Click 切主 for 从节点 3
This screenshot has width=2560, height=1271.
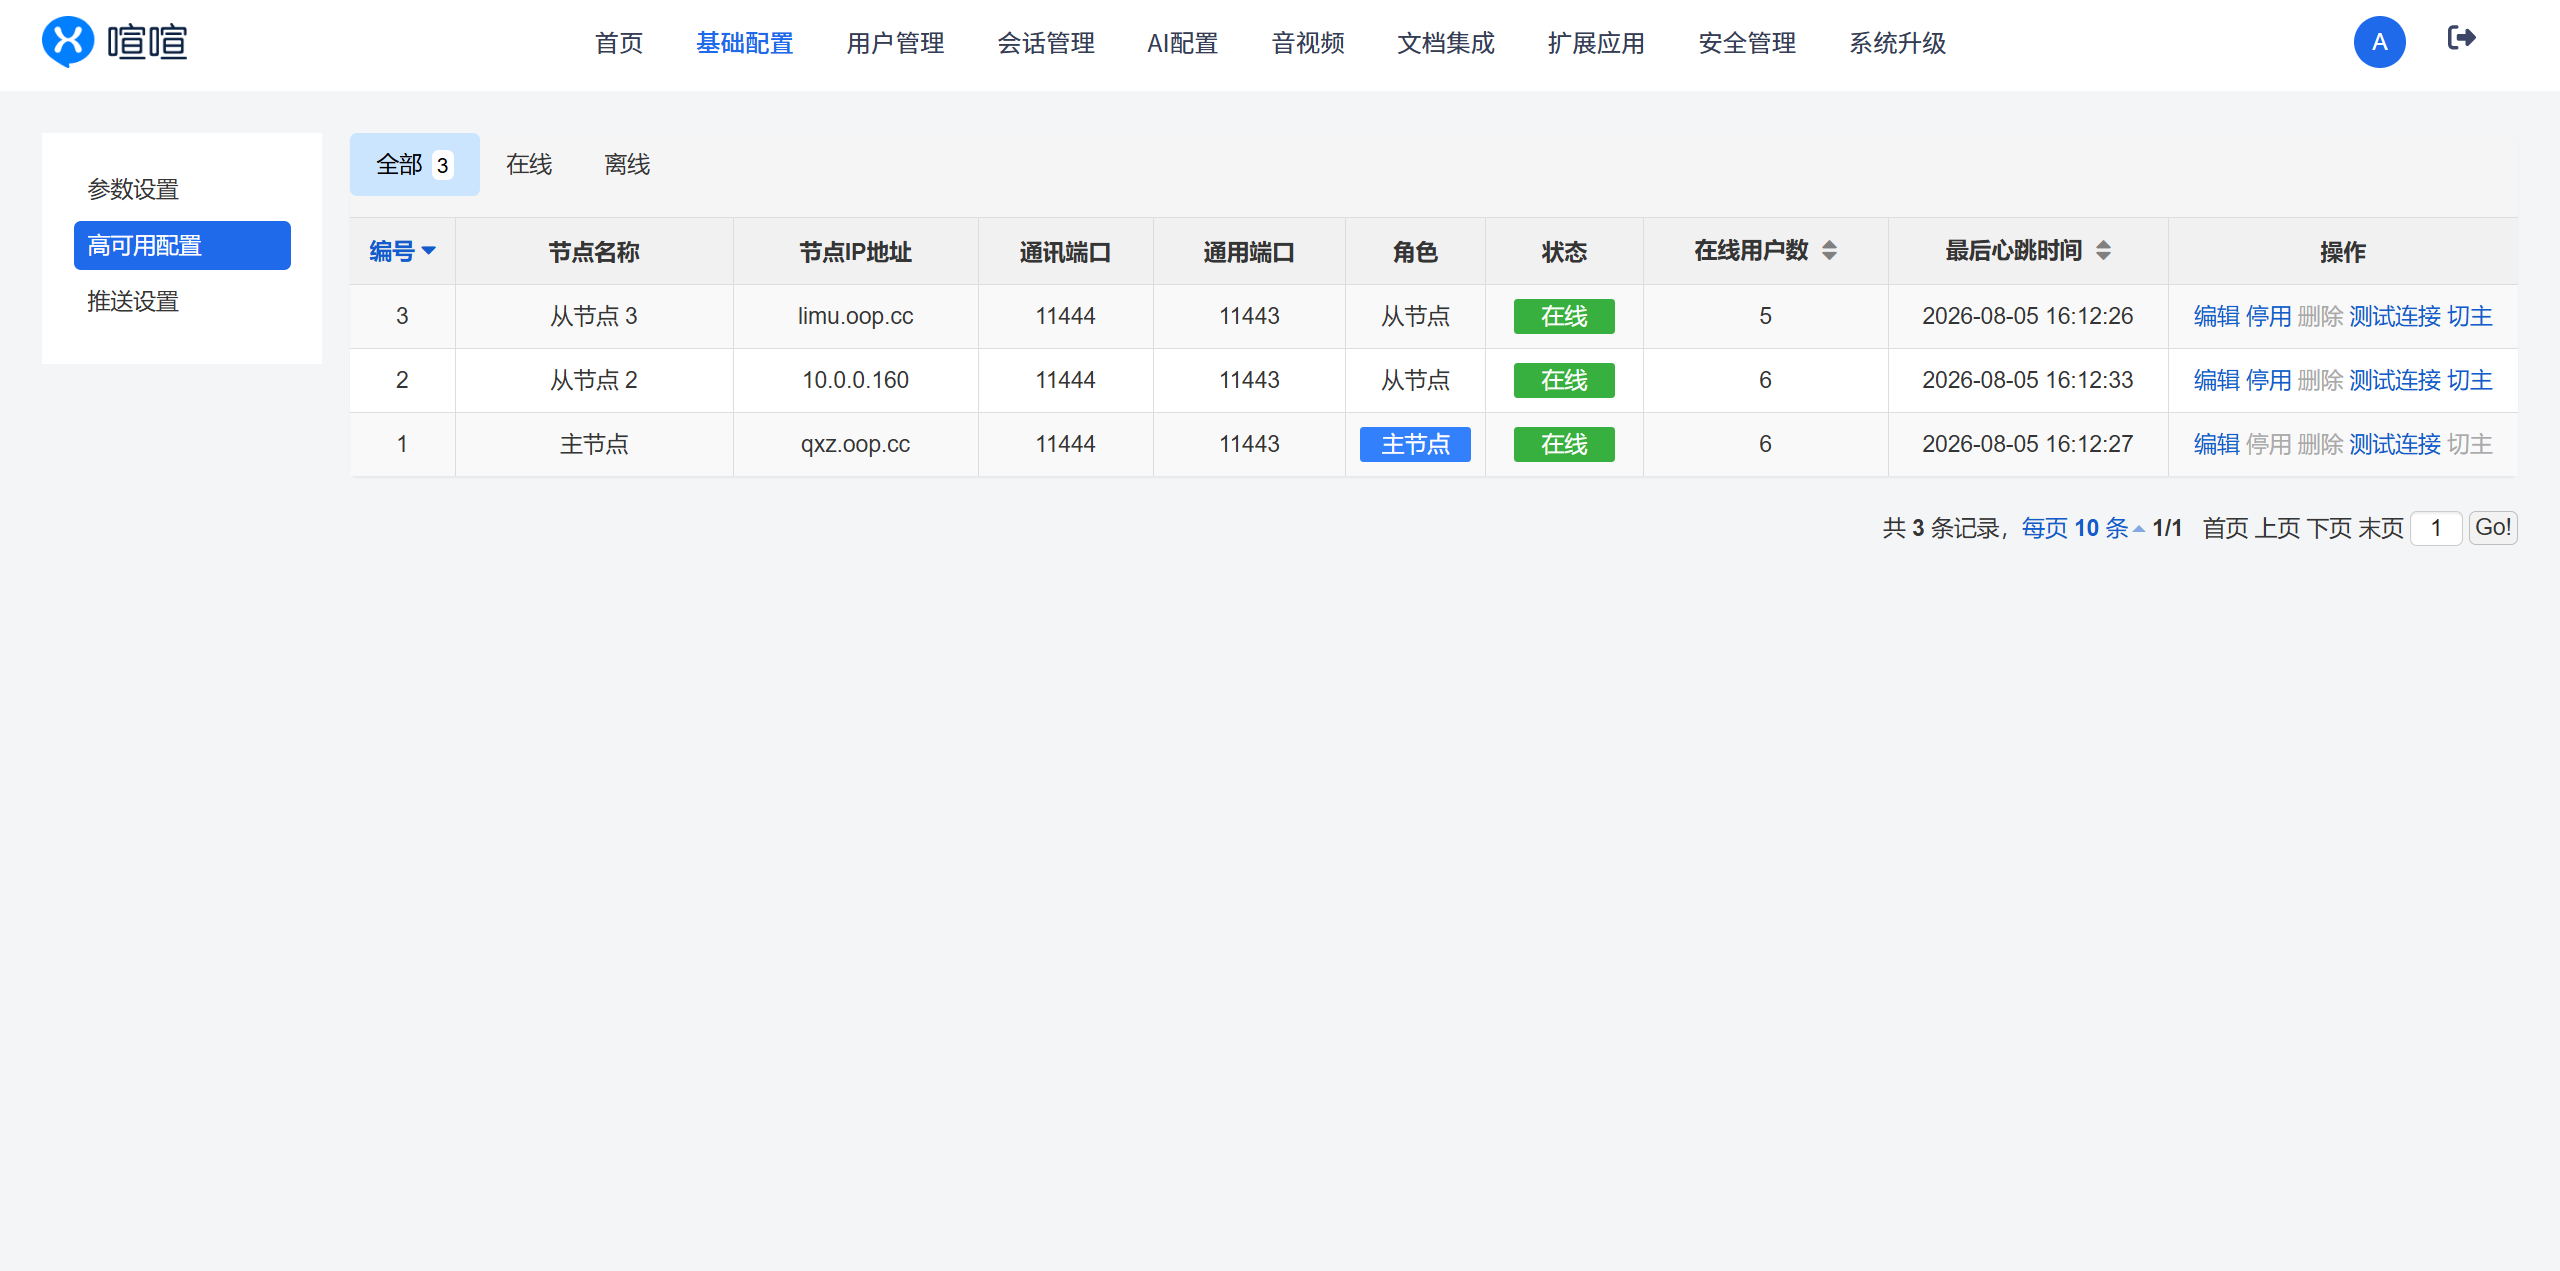[2470, 316]
